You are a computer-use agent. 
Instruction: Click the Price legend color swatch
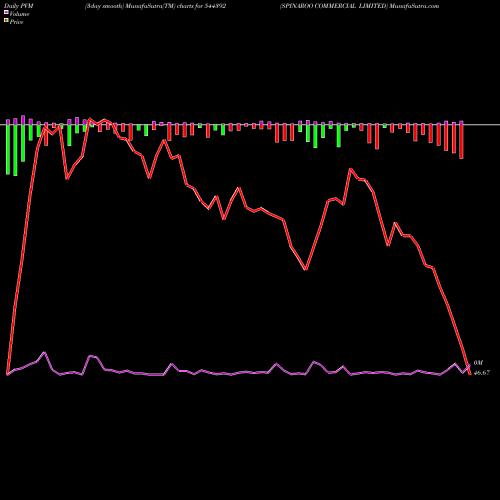pos(6,21)
